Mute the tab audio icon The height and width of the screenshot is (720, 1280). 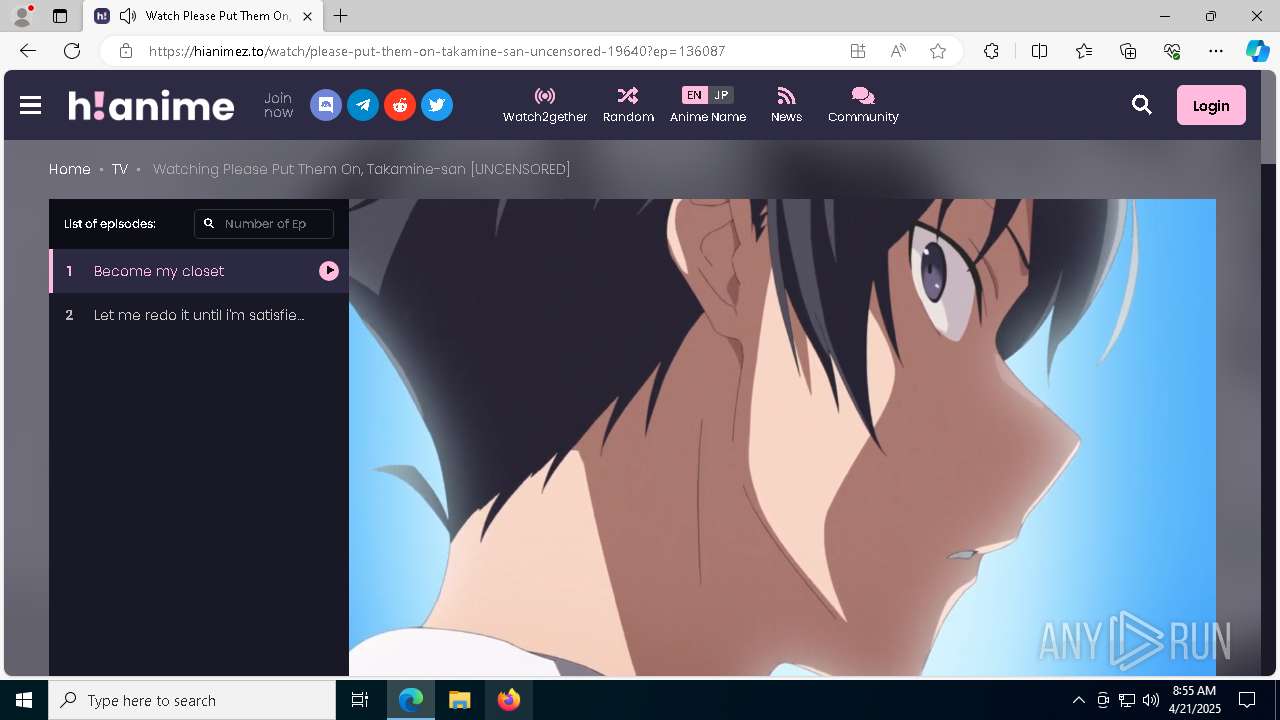[x=128, y=16]
